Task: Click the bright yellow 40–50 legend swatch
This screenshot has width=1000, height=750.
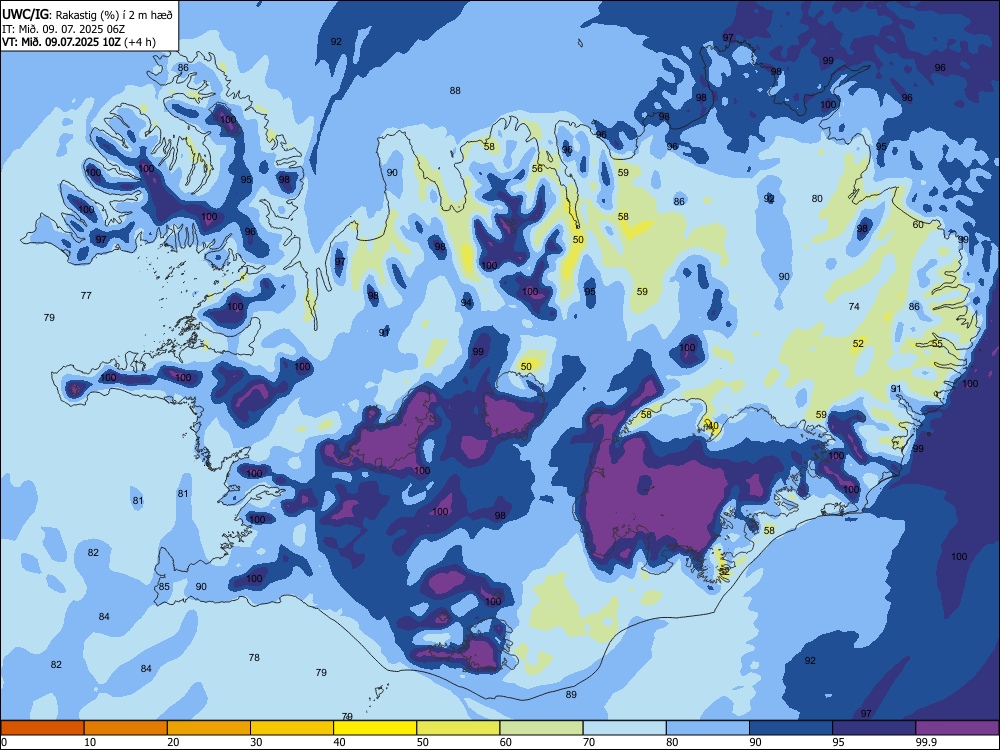Action: pyautogui.click(x=375, y=728)
